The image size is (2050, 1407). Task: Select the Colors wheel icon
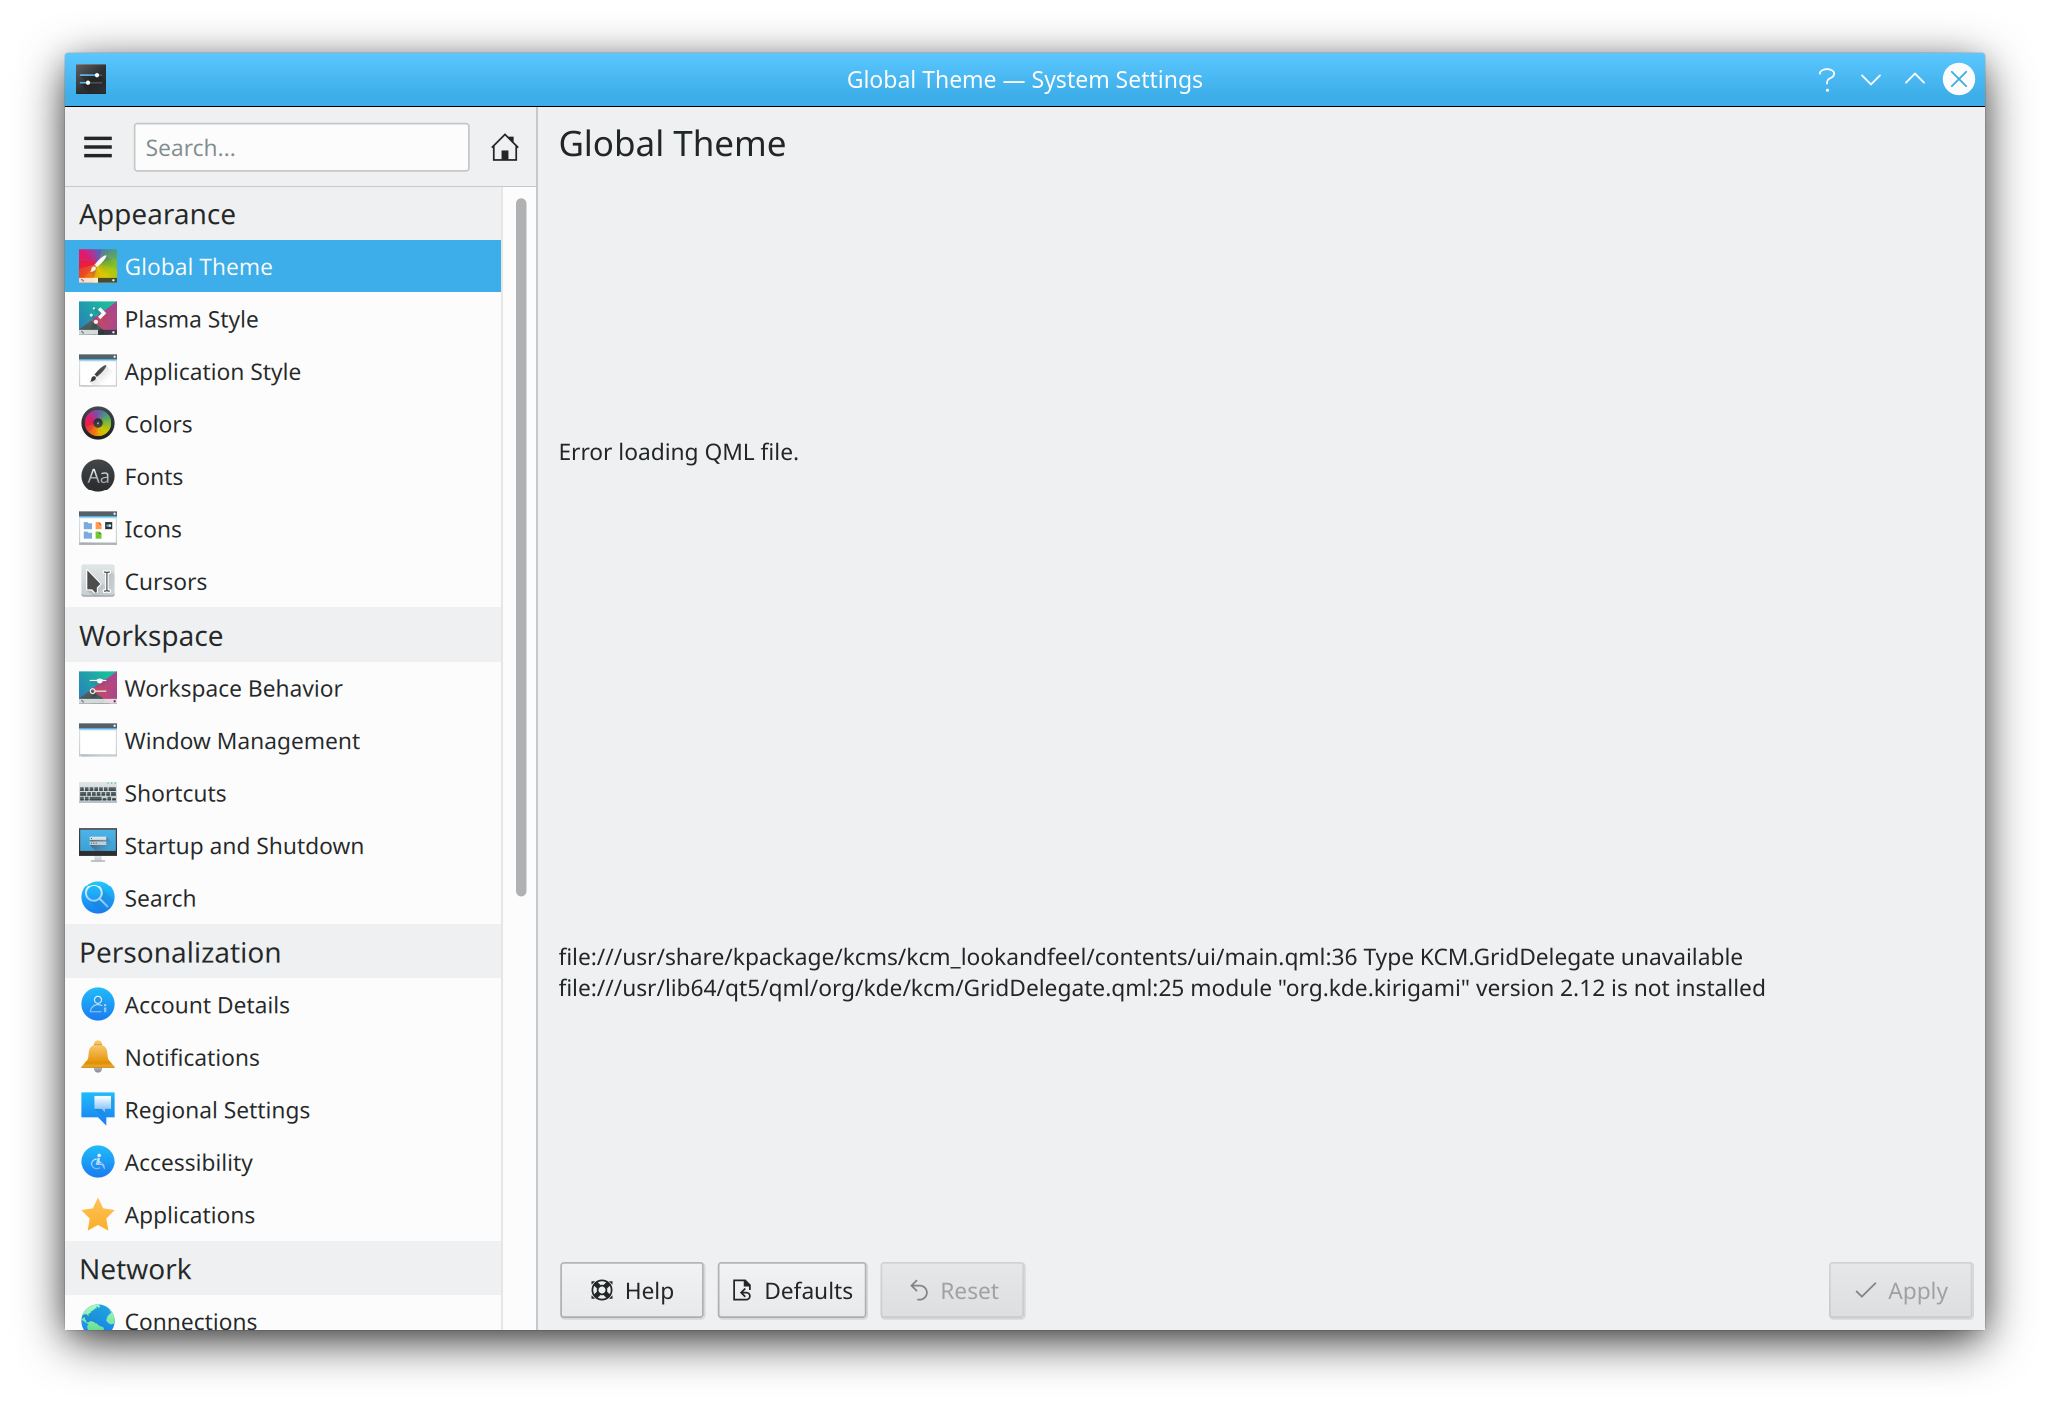click(x=97, y=423)
